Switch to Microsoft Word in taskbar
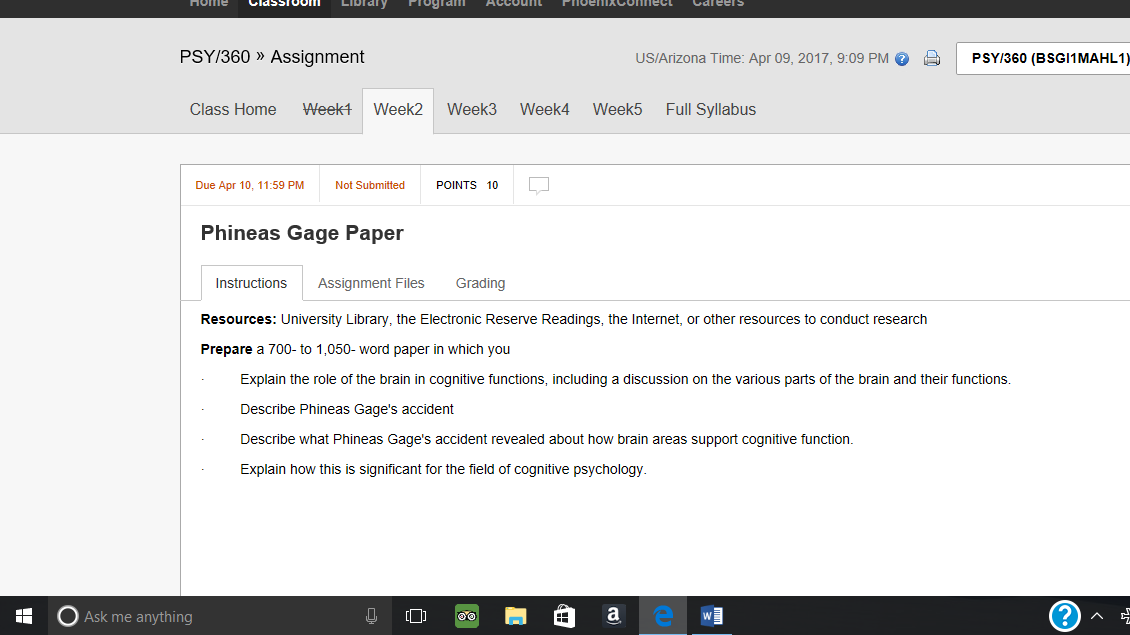Viewport: 1130px width, 635px height. 711,616
